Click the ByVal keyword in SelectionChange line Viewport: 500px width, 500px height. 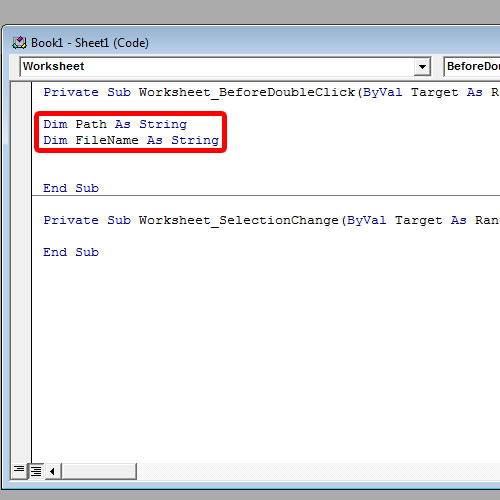pyautogui.click(x=367, y=220)
